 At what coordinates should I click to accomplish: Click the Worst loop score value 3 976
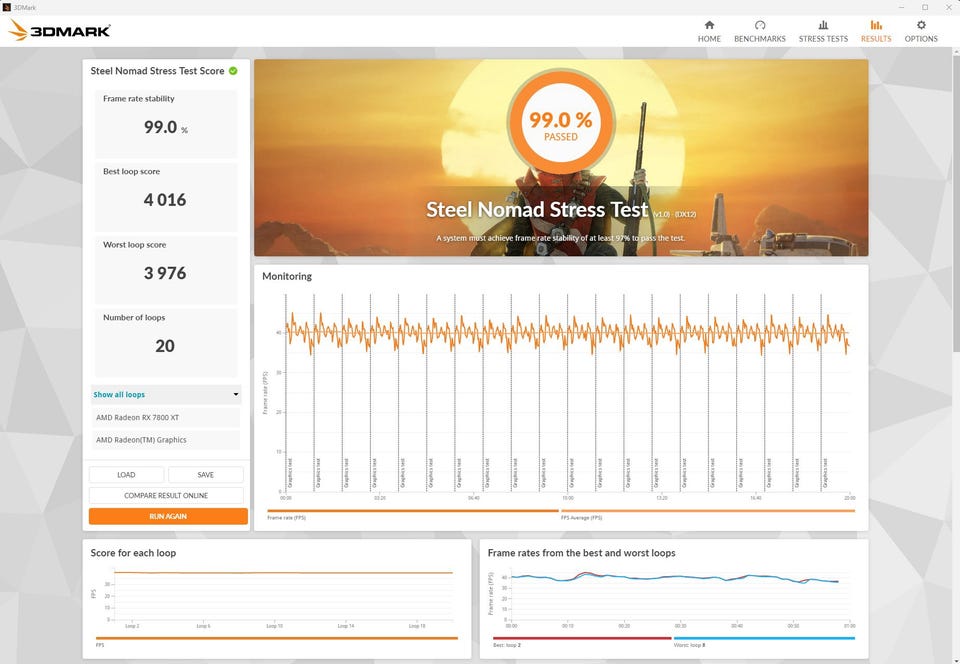pyautogui.click(x=165, y=273)
